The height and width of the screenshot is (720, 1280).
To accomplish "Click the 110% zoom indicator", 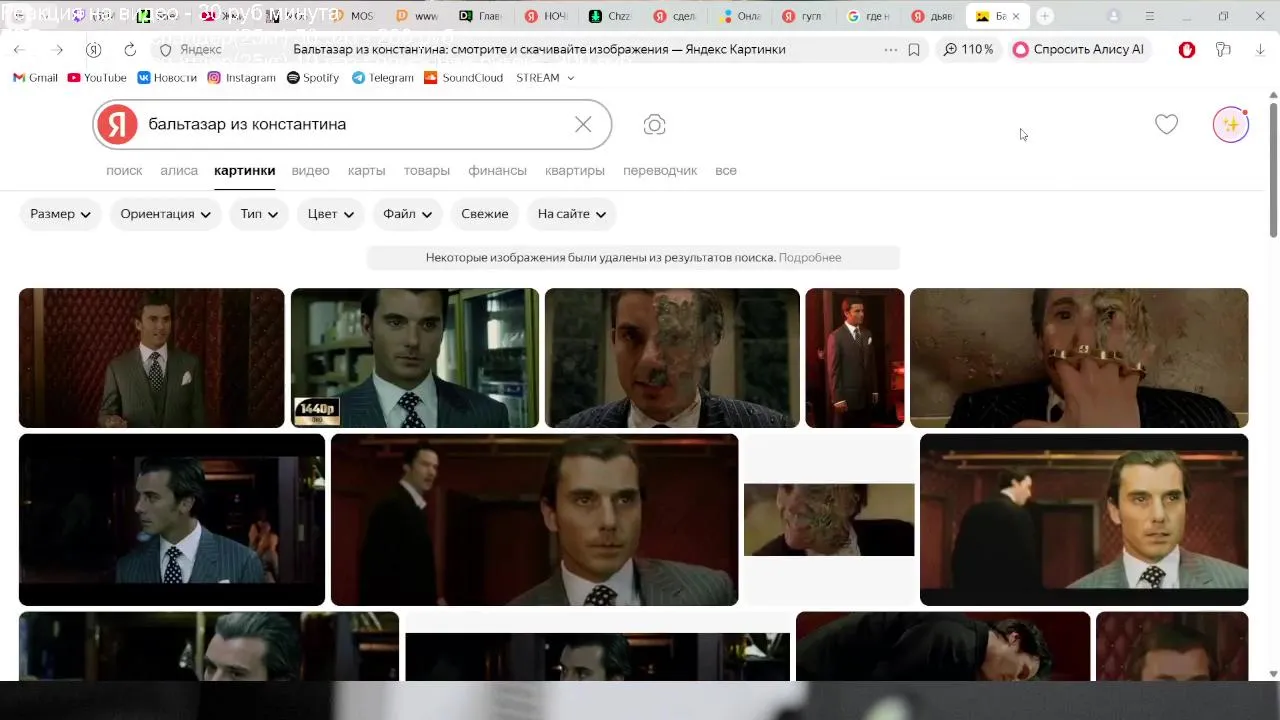I will tap(969, 50).
